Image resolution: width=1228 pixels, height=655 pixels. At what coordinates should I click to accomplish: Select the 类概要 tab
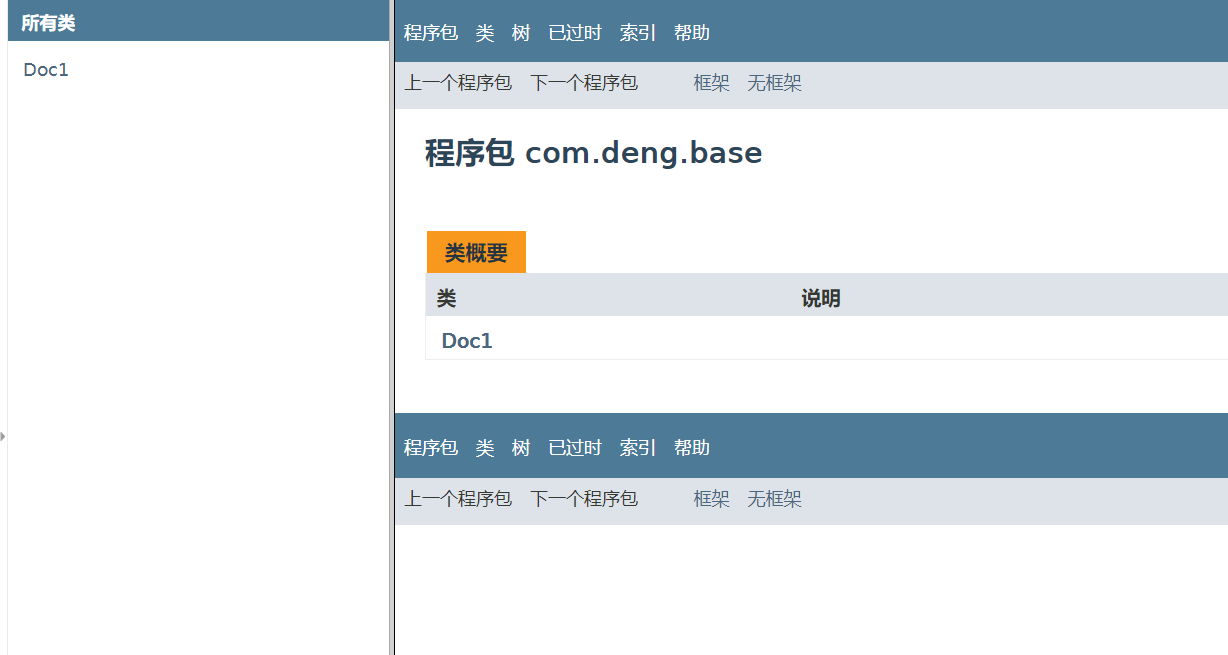[476, 253]
